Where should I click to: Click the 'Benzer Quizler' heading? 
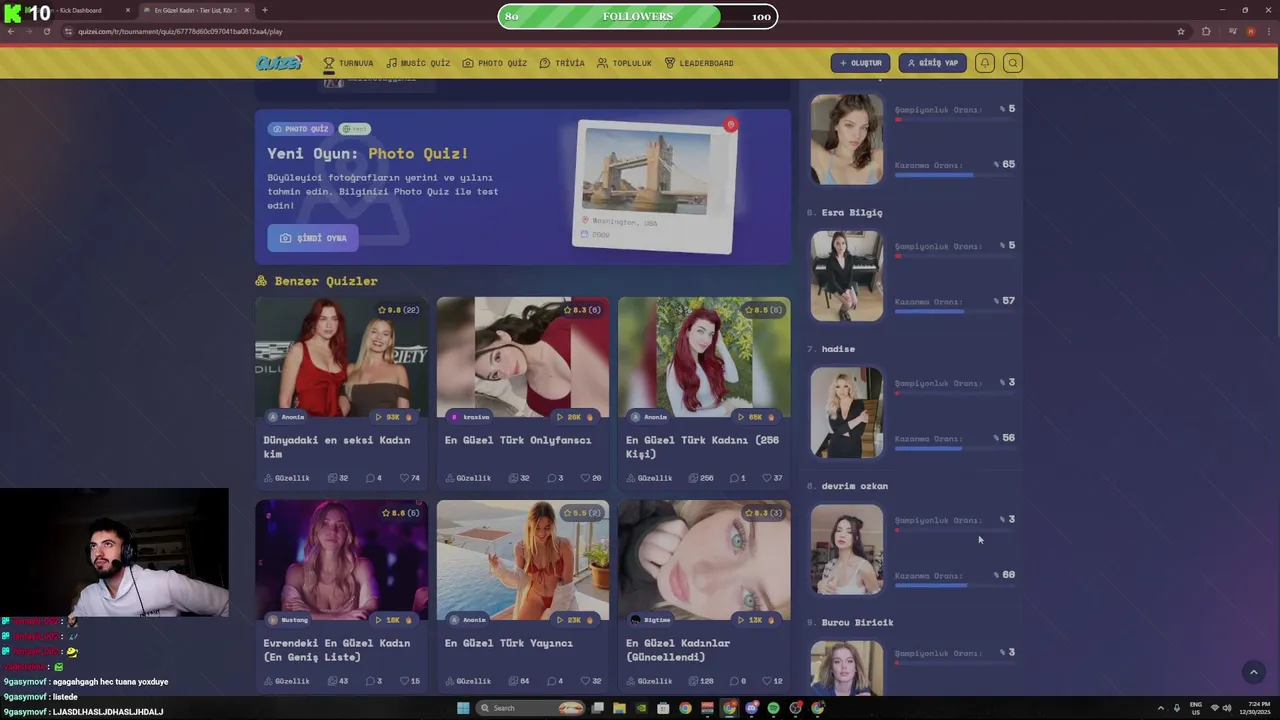pos(326,281)
